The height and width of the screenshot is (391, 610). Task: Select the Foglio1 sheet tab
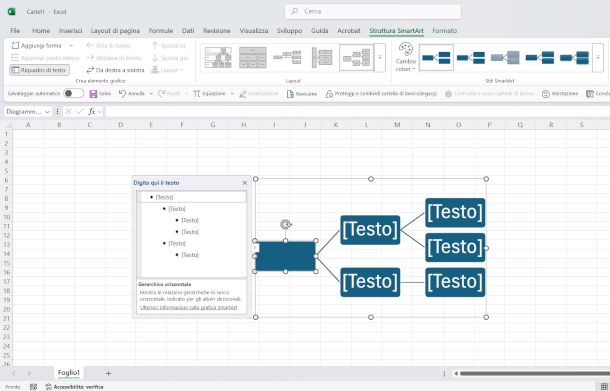coord(68,373)
